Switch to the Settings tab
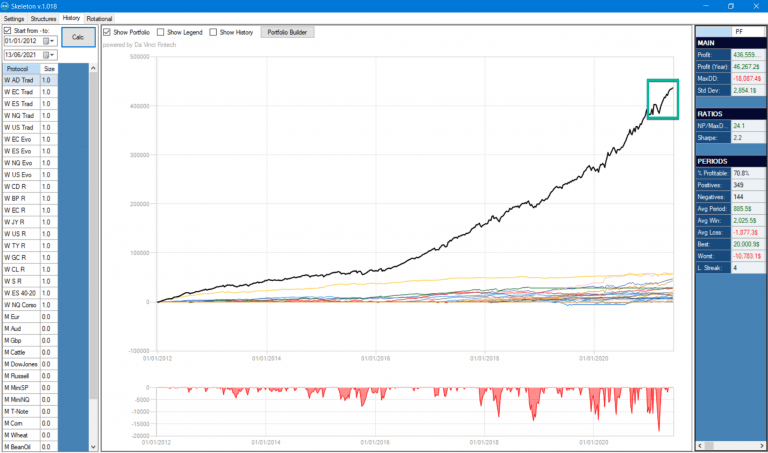Image resolution: width=768 pixels, height=453 pixels. pyautogui.click(x=14, y=18)
